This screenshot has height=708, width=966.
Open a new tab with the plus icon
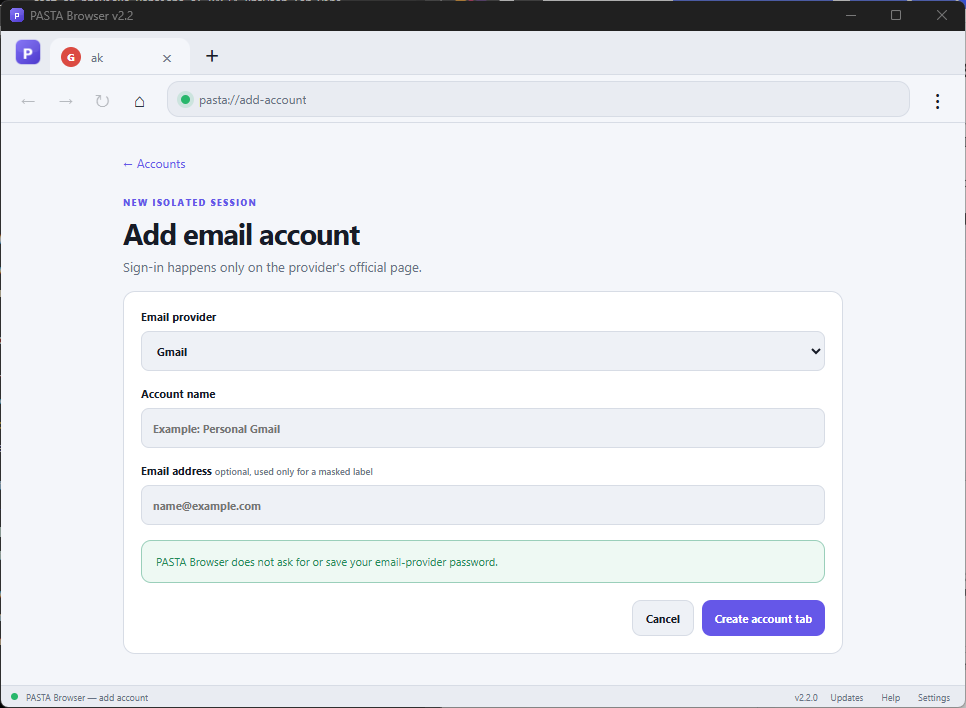pyautogui.click(x=212, y=56)
